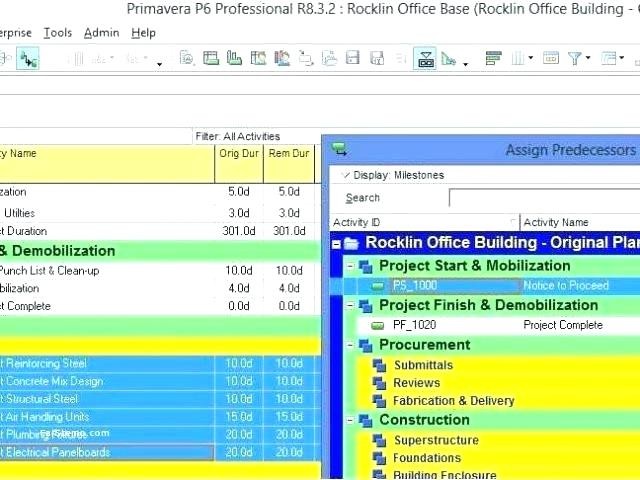Click the milestone icon next to PF_1020
The width and height of the screenshot is (640, 480).
pos(378,325)
